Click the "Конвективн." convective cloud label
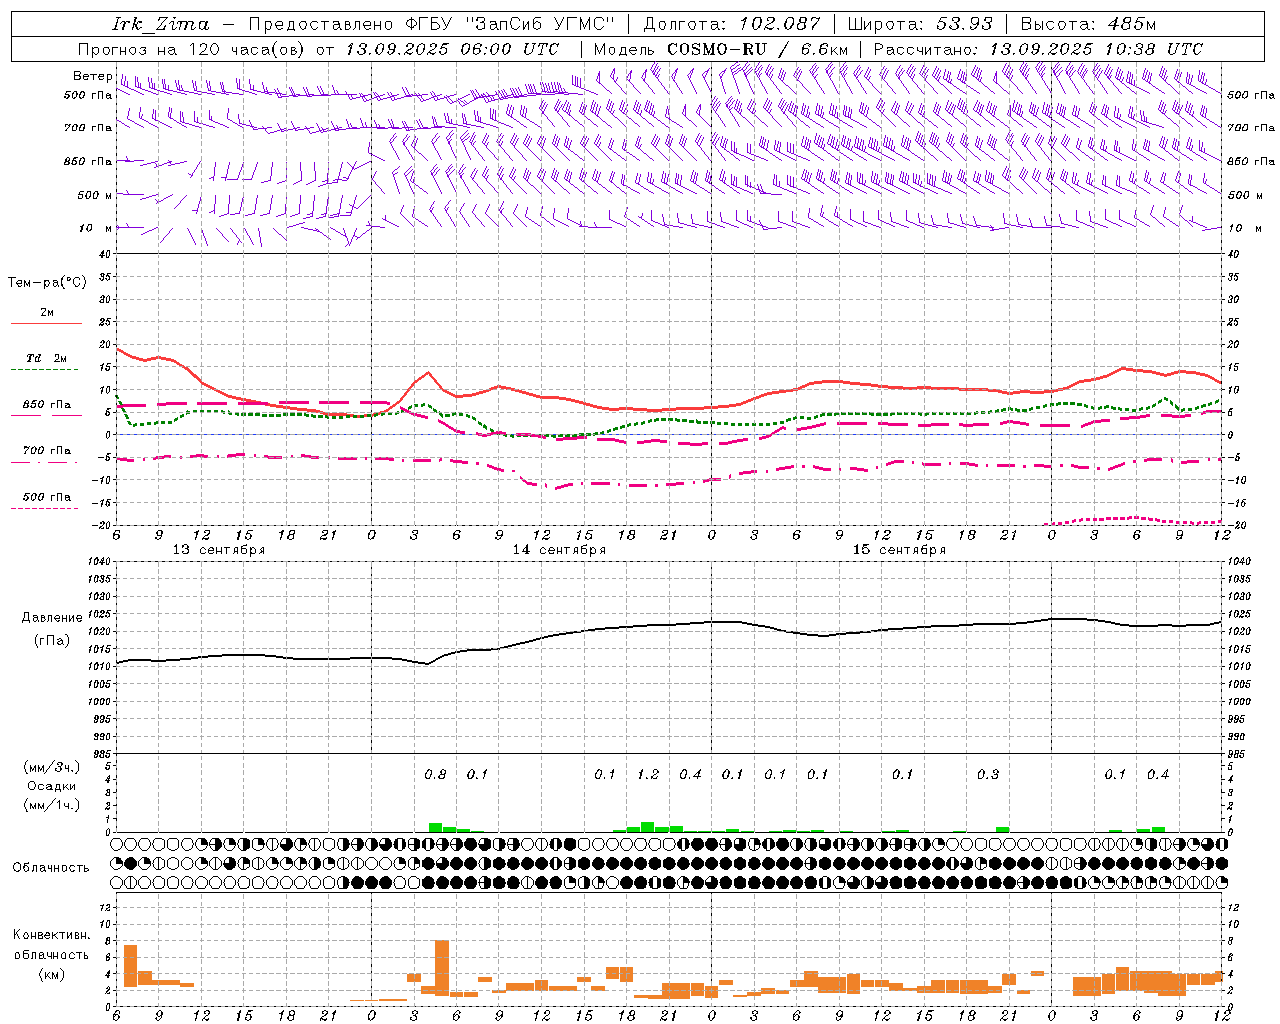1280x1024 pixels. [x=52, y=935]
